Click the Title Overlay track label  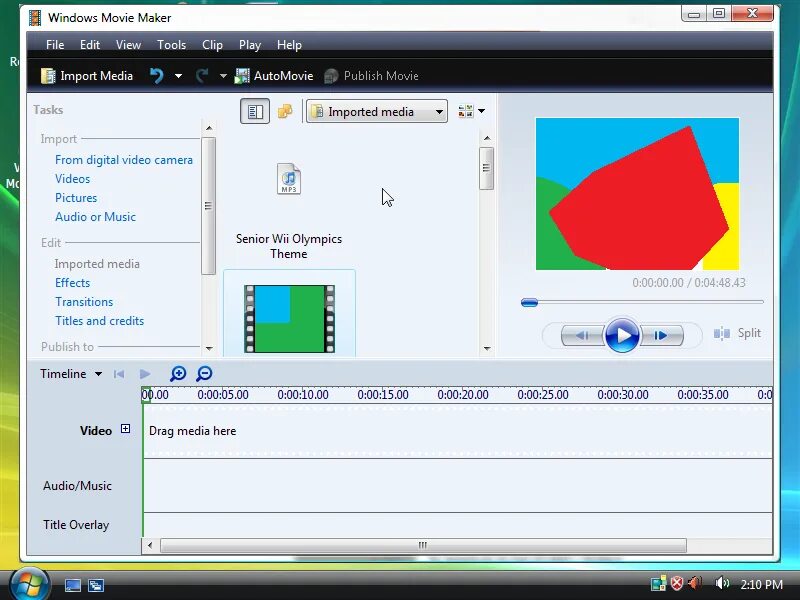pos(76,524)
